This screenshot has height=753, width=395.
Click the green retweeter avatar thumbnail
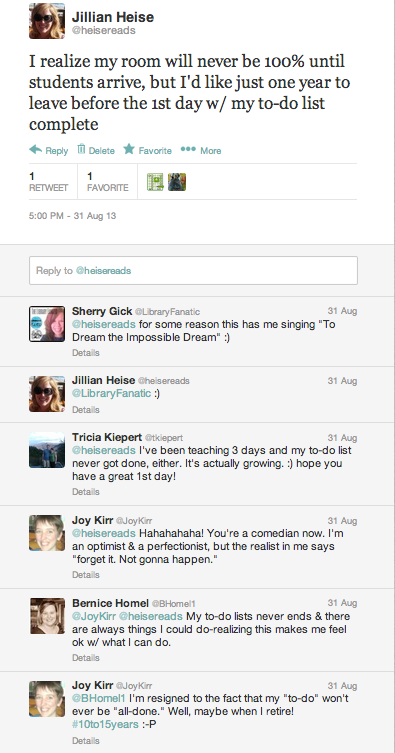point(155,182)
